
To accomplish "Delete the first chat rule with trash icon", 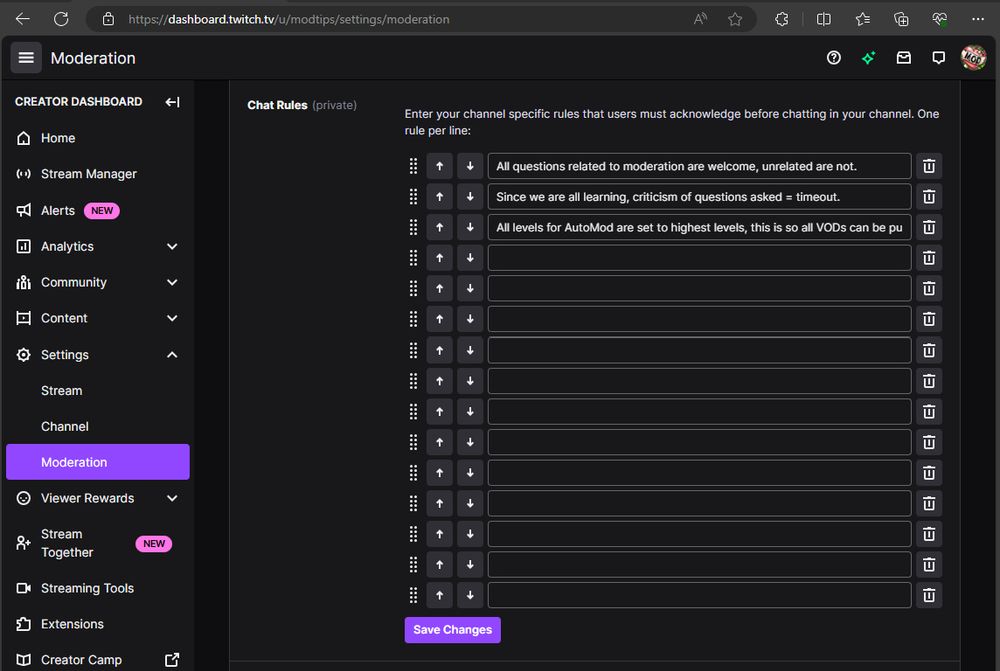I will [x=928, y=166].
